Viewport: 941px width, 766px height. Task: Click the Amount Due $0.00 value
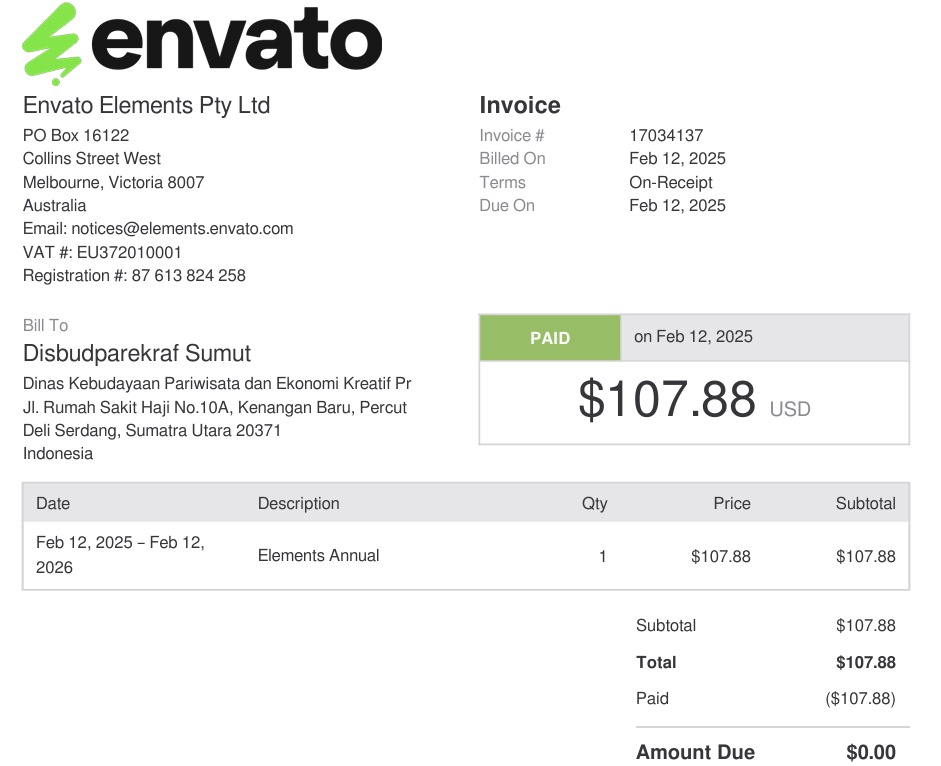coord(870,753)
